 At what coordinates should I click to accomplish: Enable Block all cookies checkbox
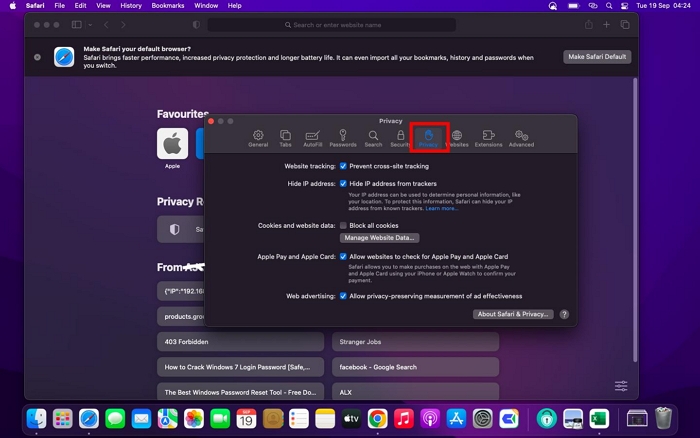343,225
